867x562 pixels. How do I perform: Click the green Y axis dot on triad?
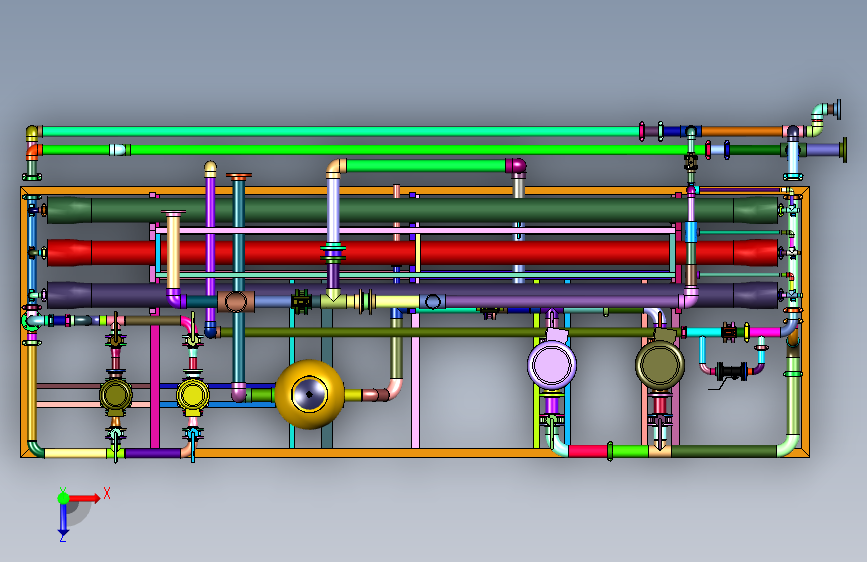[x=64, y=498]
